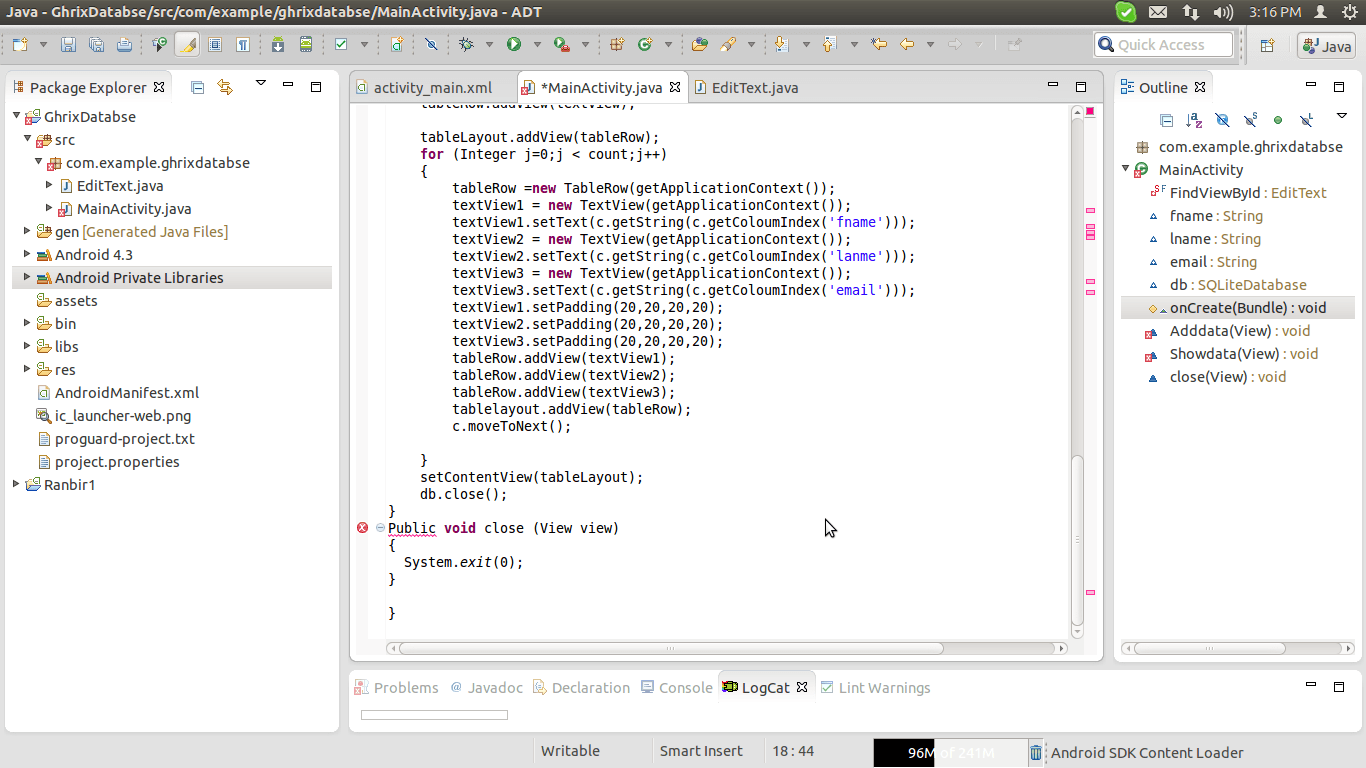Open the Android SDK Manager icon
The height and width of the screenshot is (768, 1366).
point(277,45)
